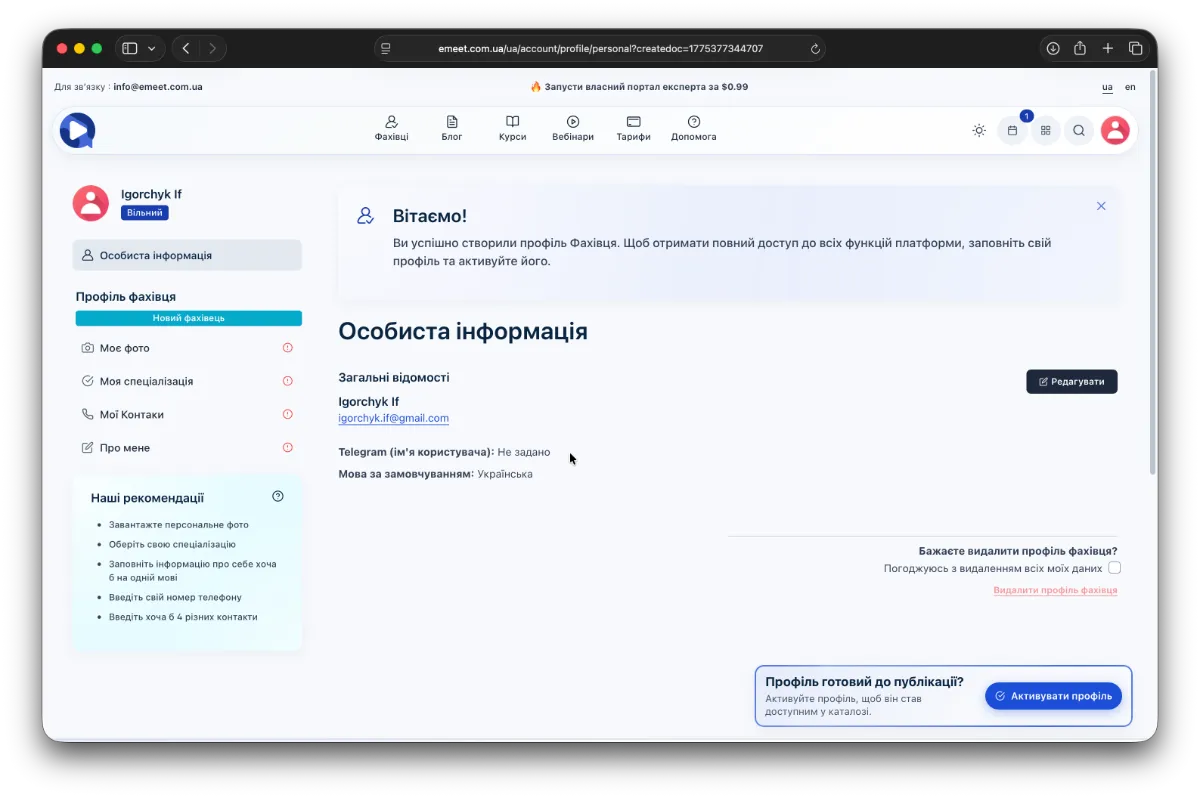1200x798 pixels.
Task: Switch language to en
Action: (1130, 87)
